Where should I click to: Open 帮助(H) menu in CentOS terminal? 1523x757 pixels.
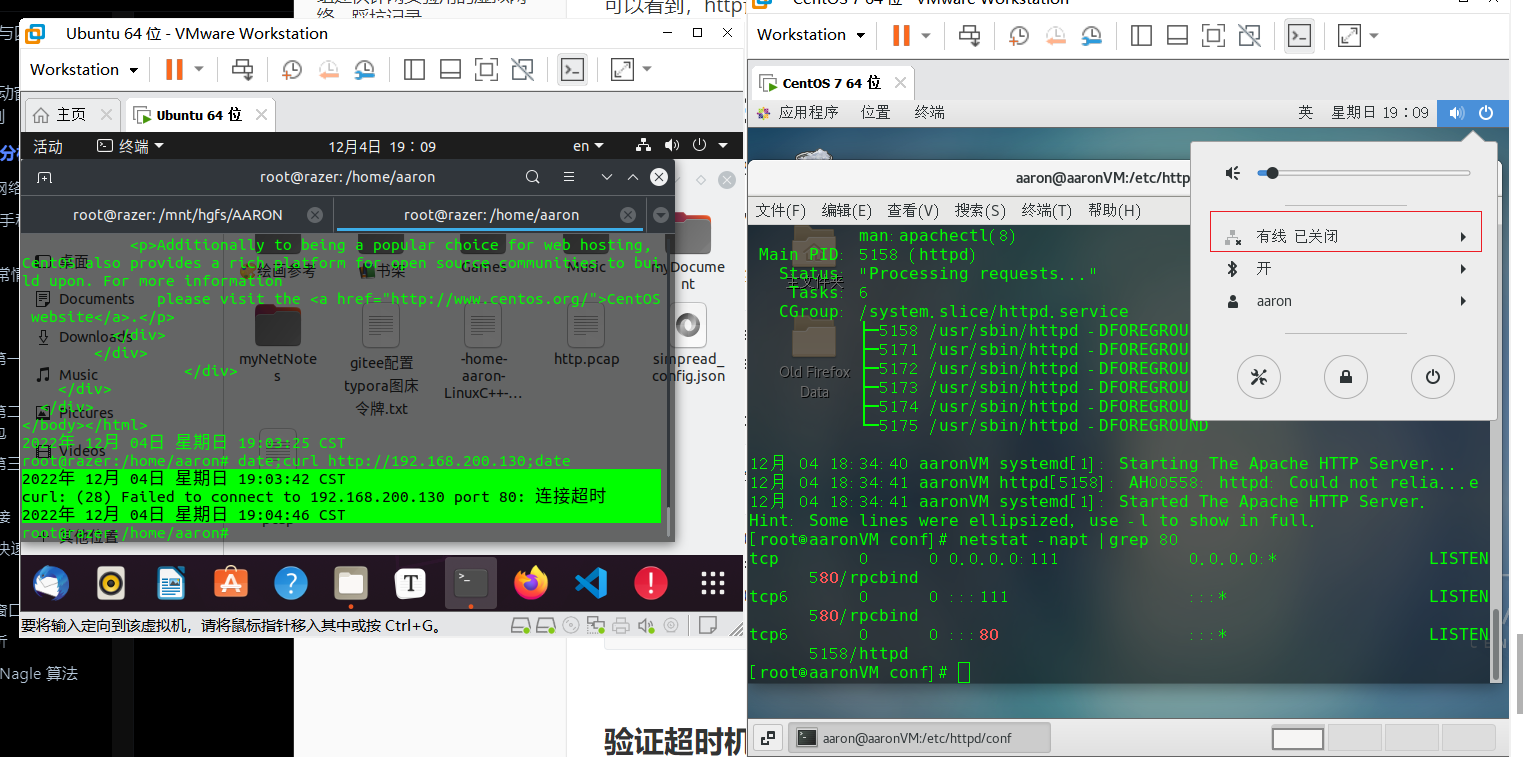click(x=1114, y=210)
